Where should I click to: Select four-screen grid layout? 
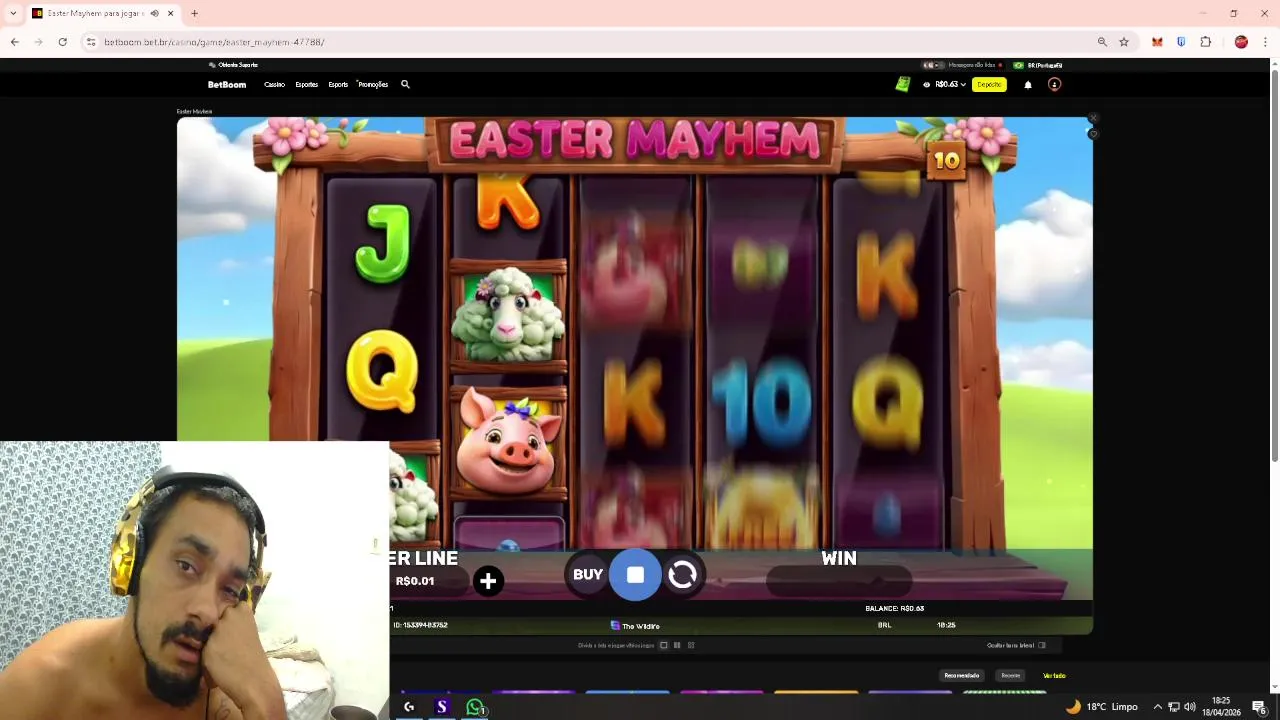[x=691, y=645]
